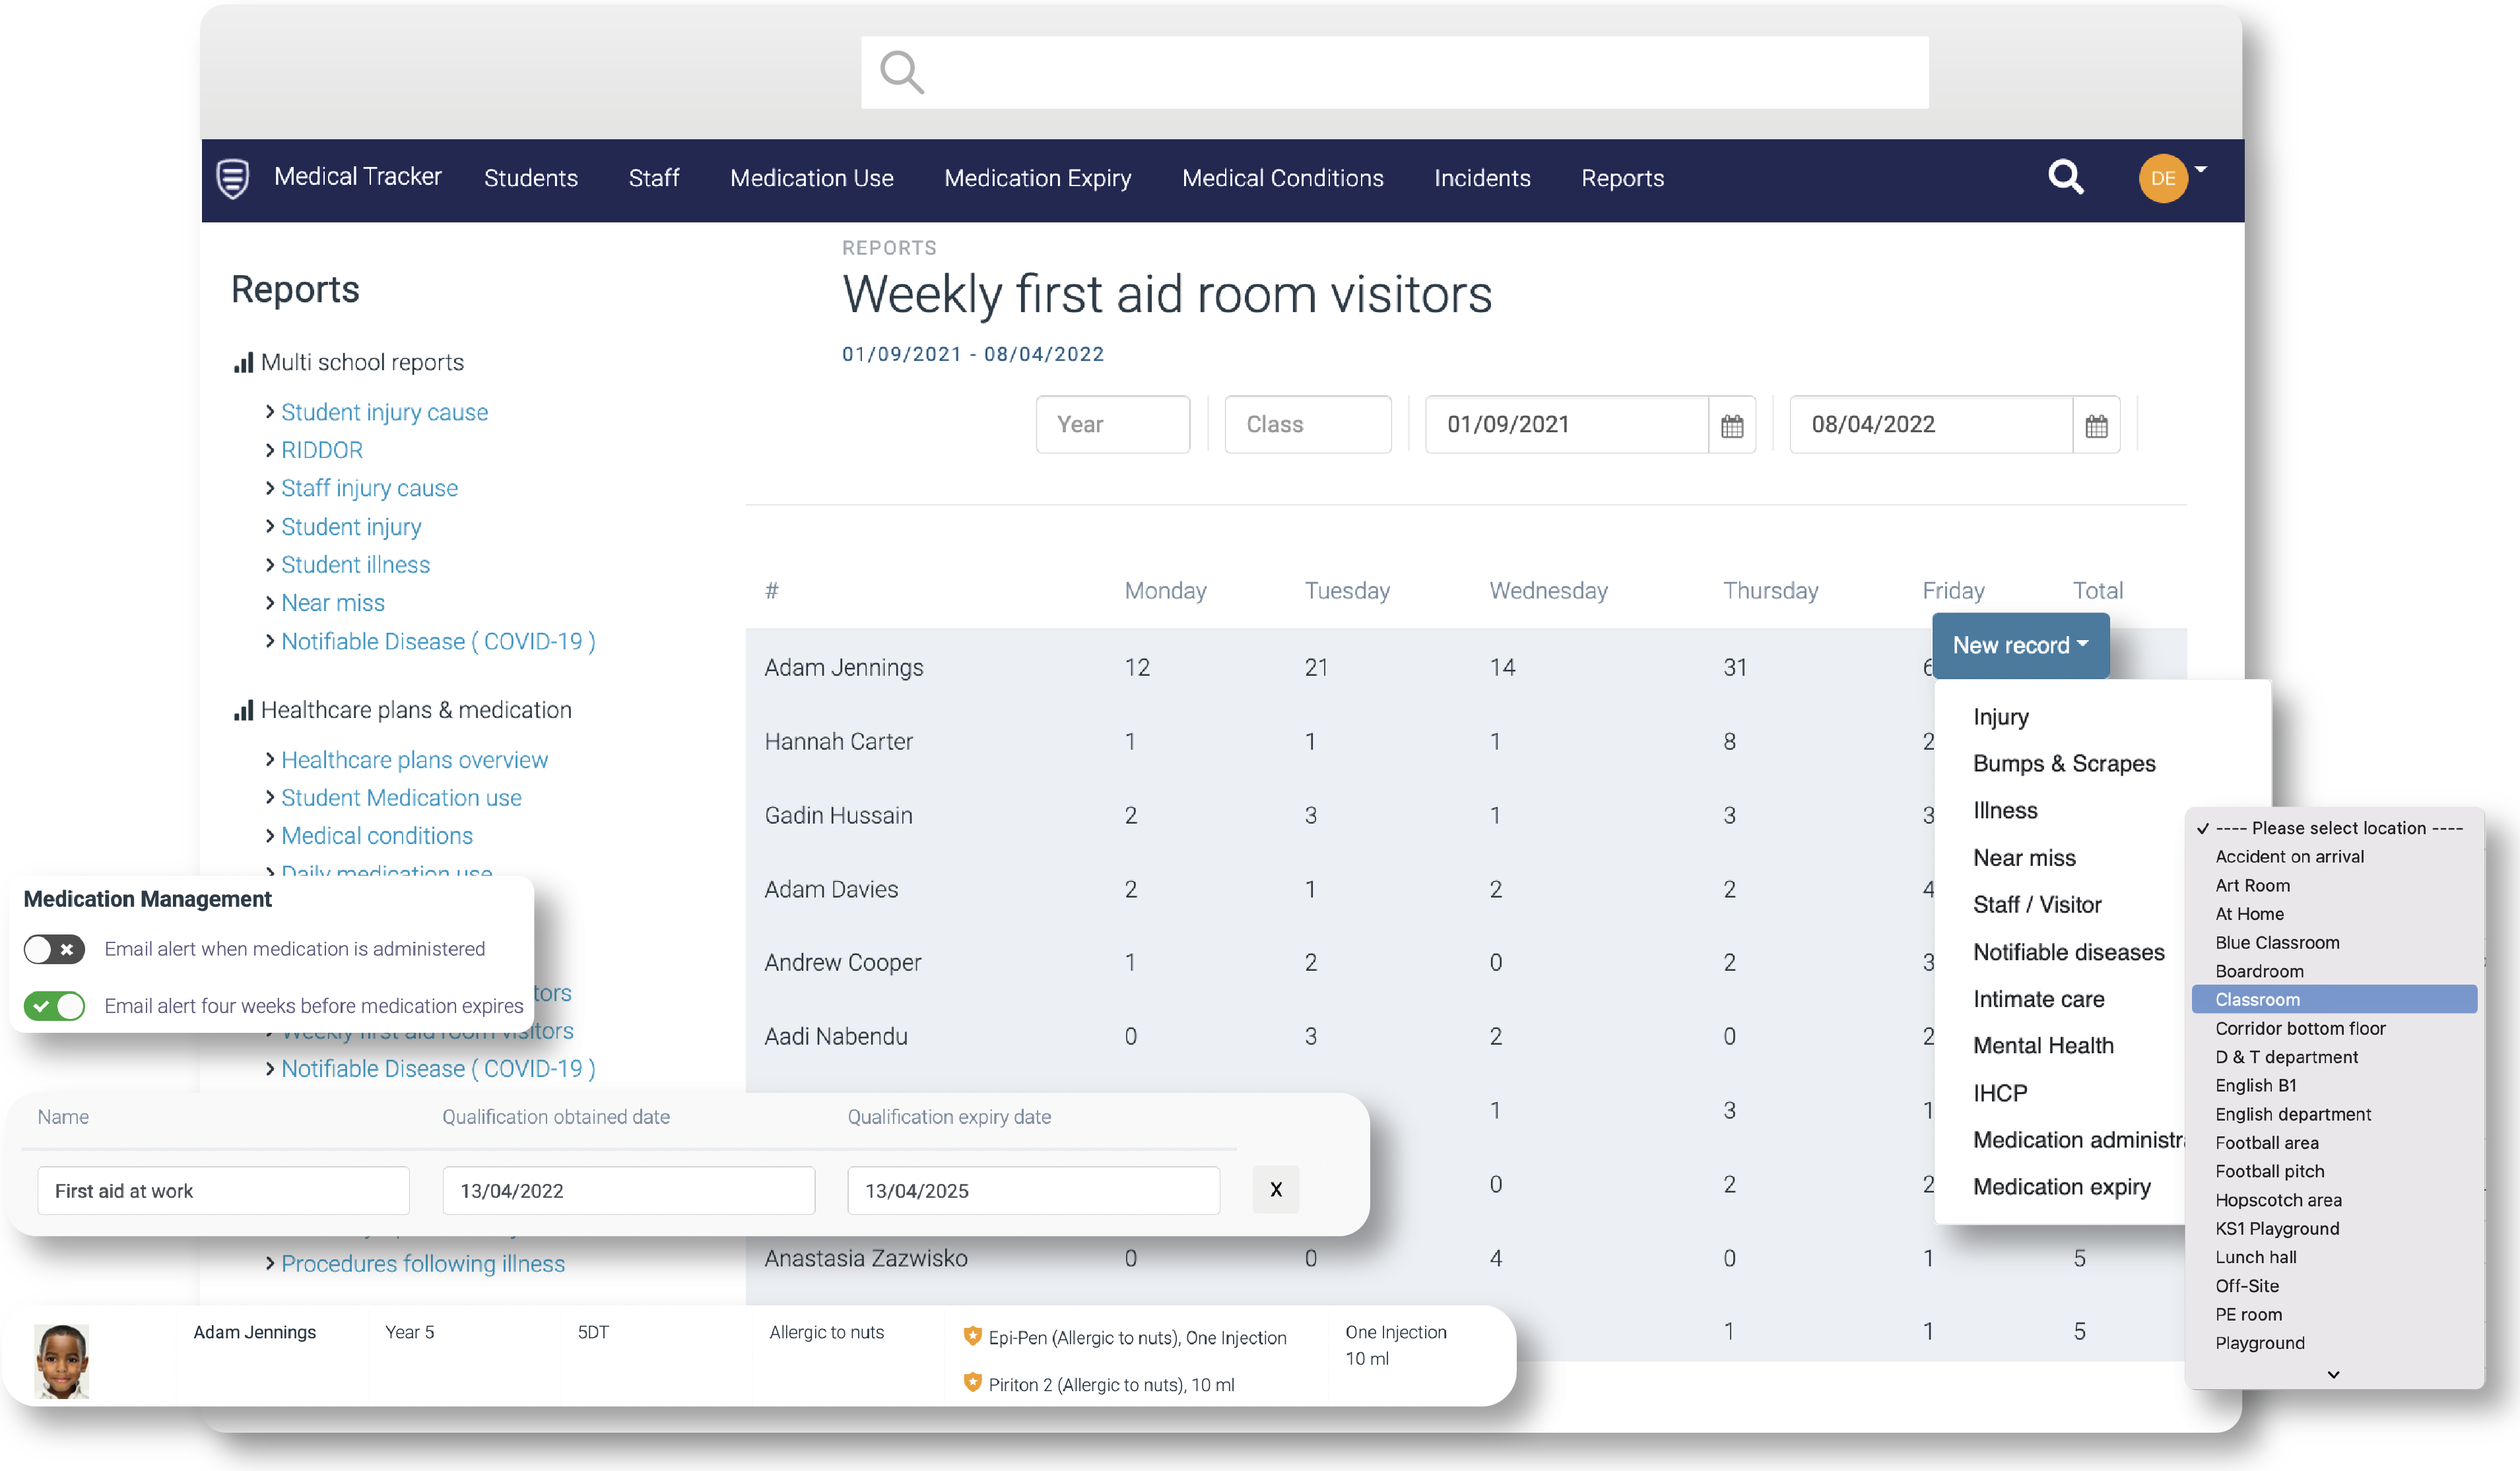Image resolution: width=2520 pixels, height=1471 pixels.
Task: Open the Healthcare plans overview report
Action: 414,759
